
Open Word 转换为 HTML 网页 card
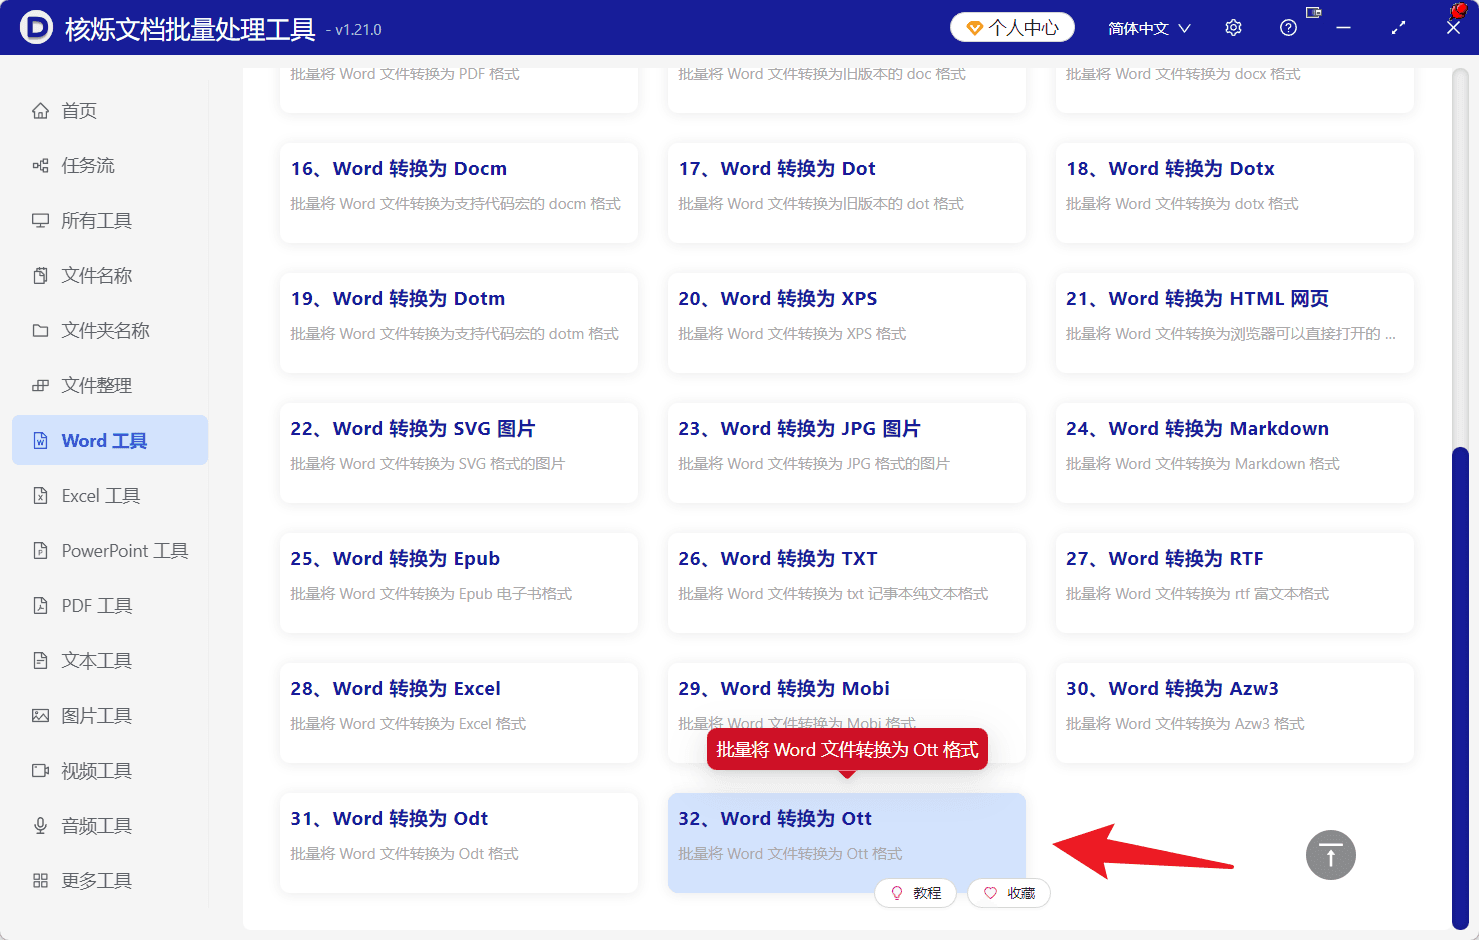pos(1235,323)
